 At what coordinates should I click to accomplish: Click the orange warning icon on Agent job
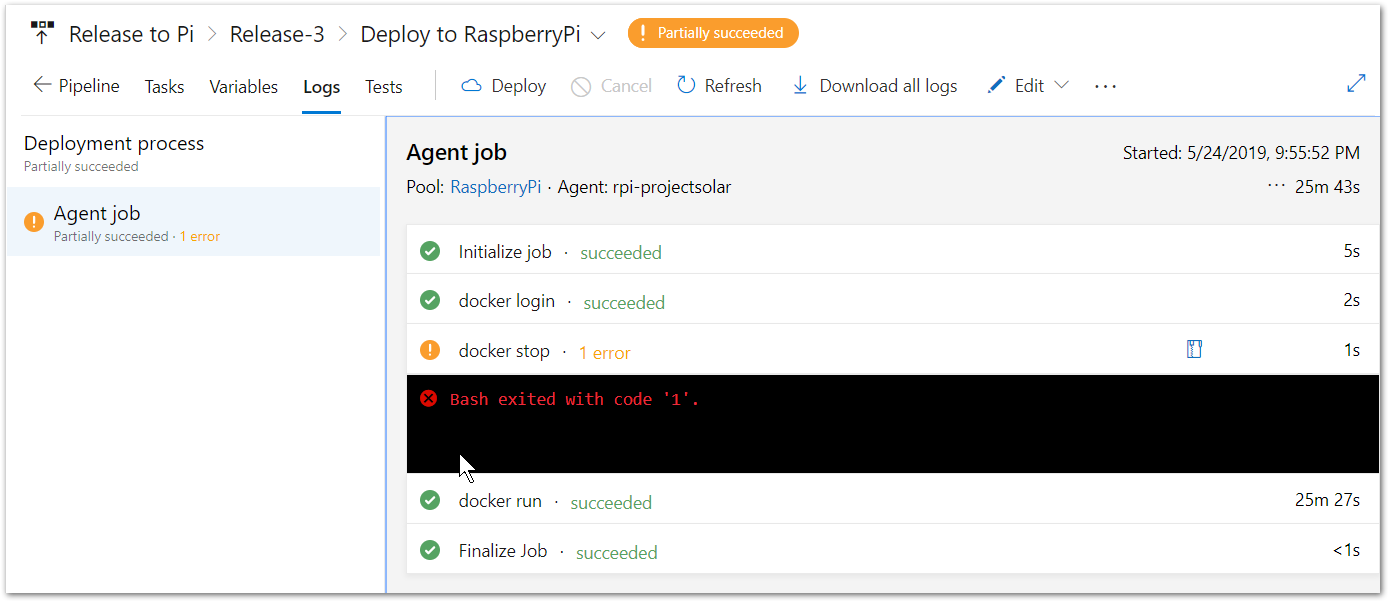34,221
